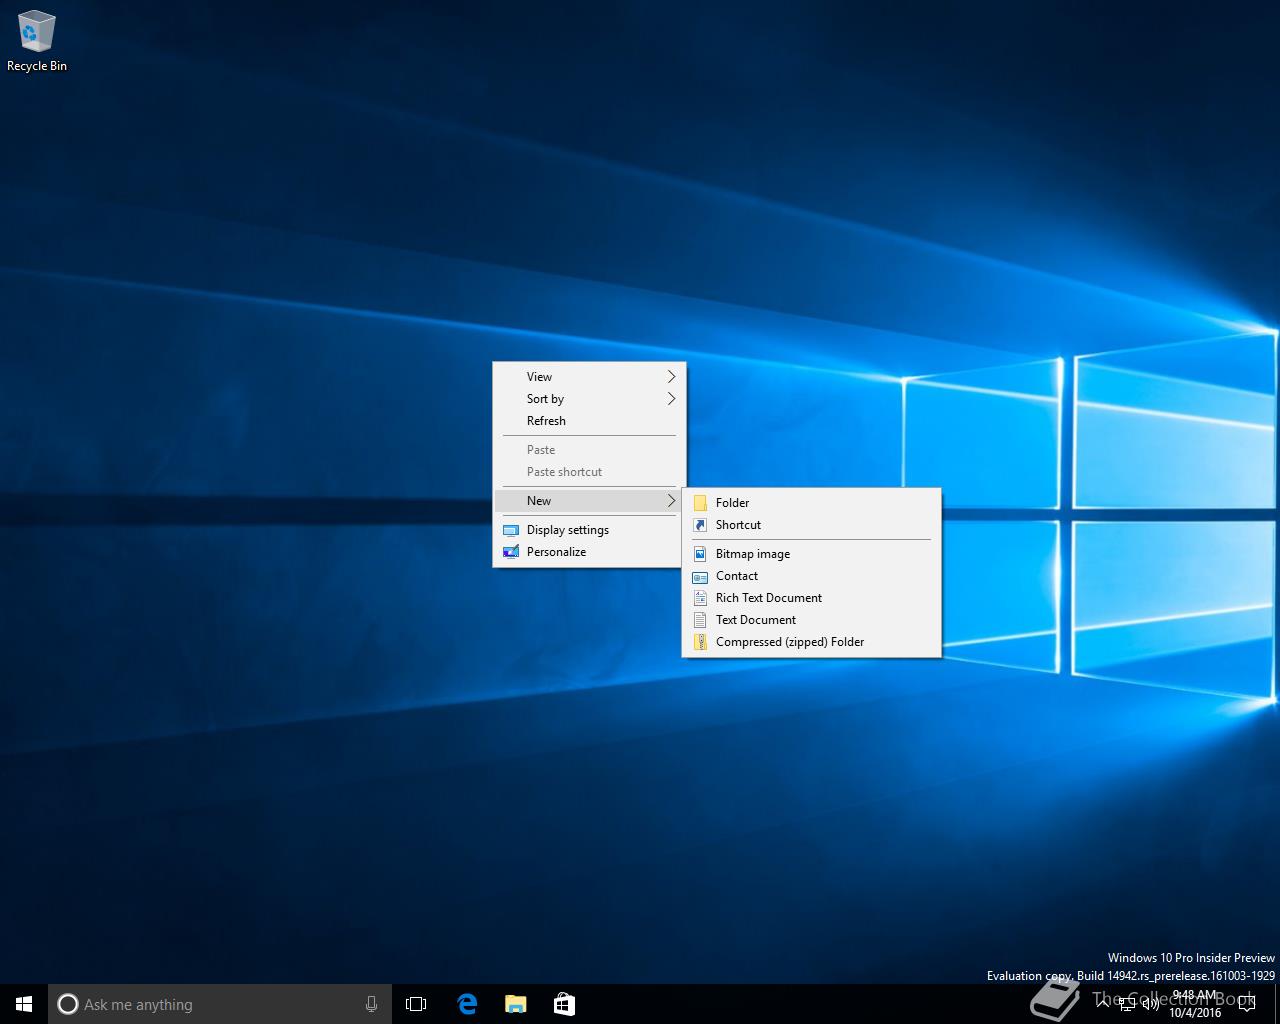
Task: Select the Recycle Bin desktop icon
Action: point(37,42)
